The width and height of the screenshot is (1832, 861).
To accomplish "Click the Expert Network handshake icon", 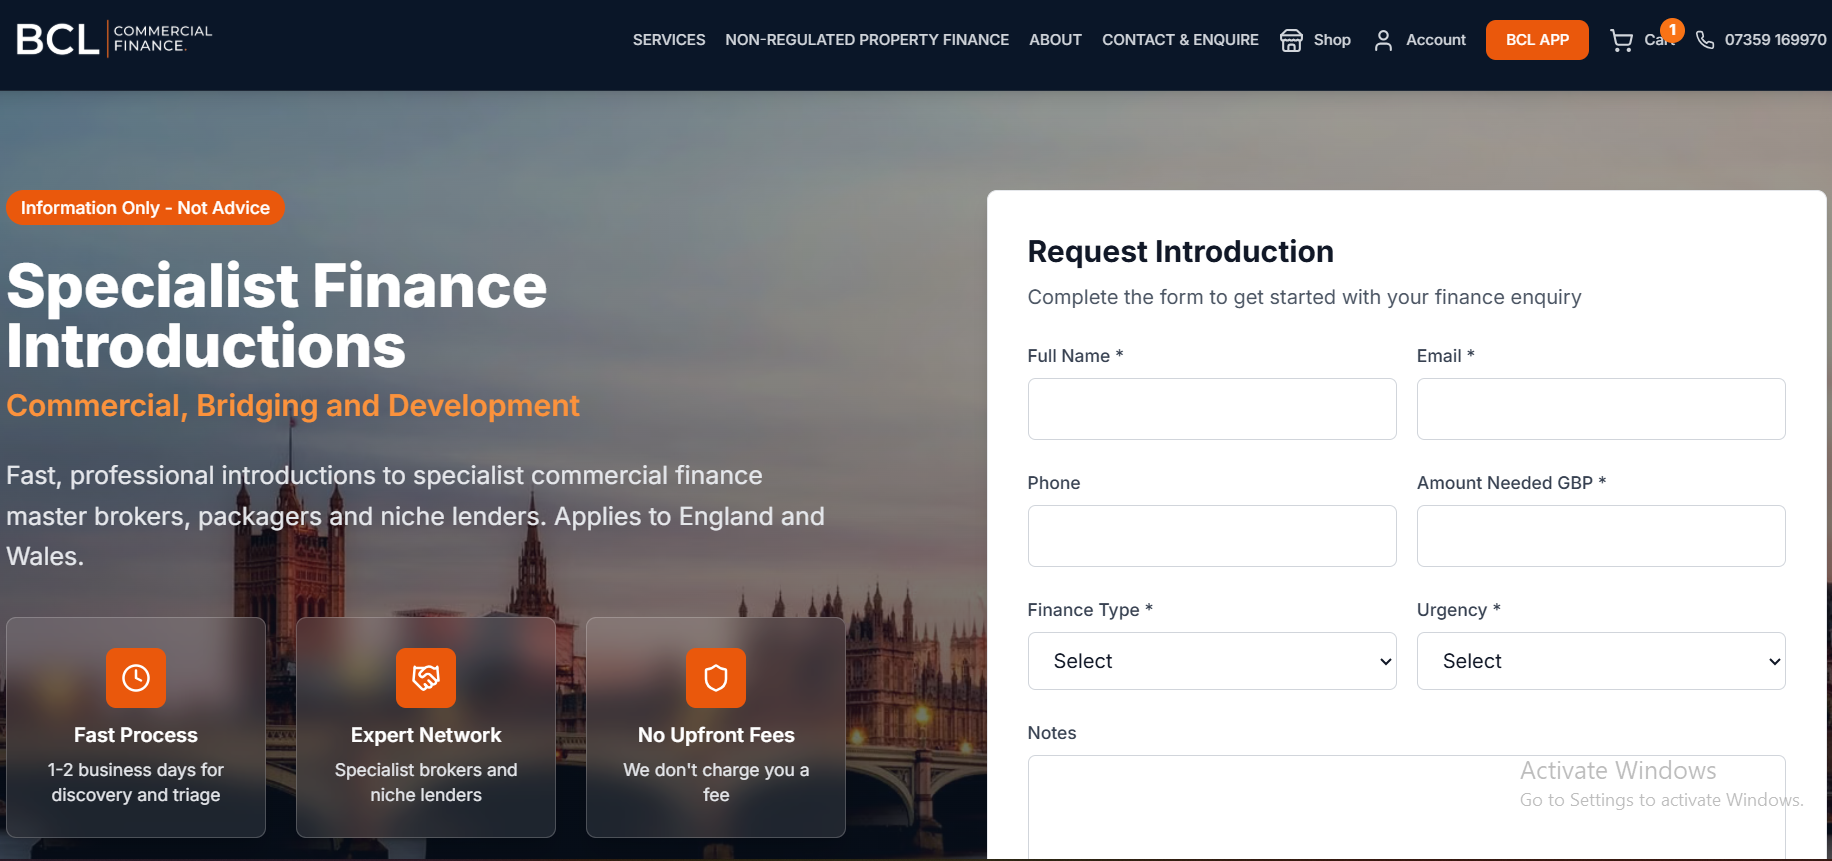I will pos(426,678).
